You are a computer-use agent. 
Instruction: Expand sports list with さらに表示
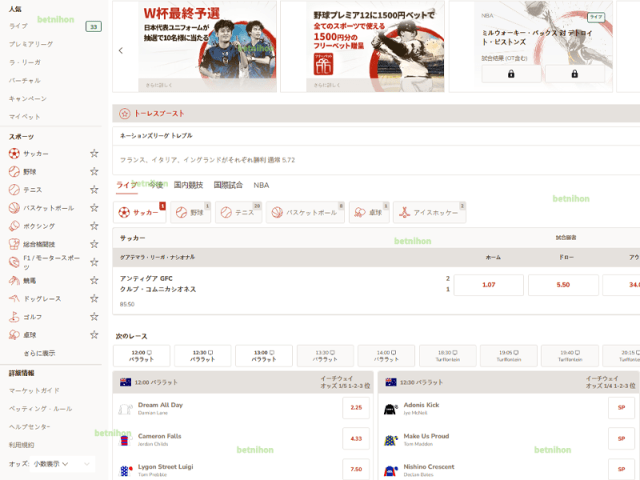click(x=39, y=353)
